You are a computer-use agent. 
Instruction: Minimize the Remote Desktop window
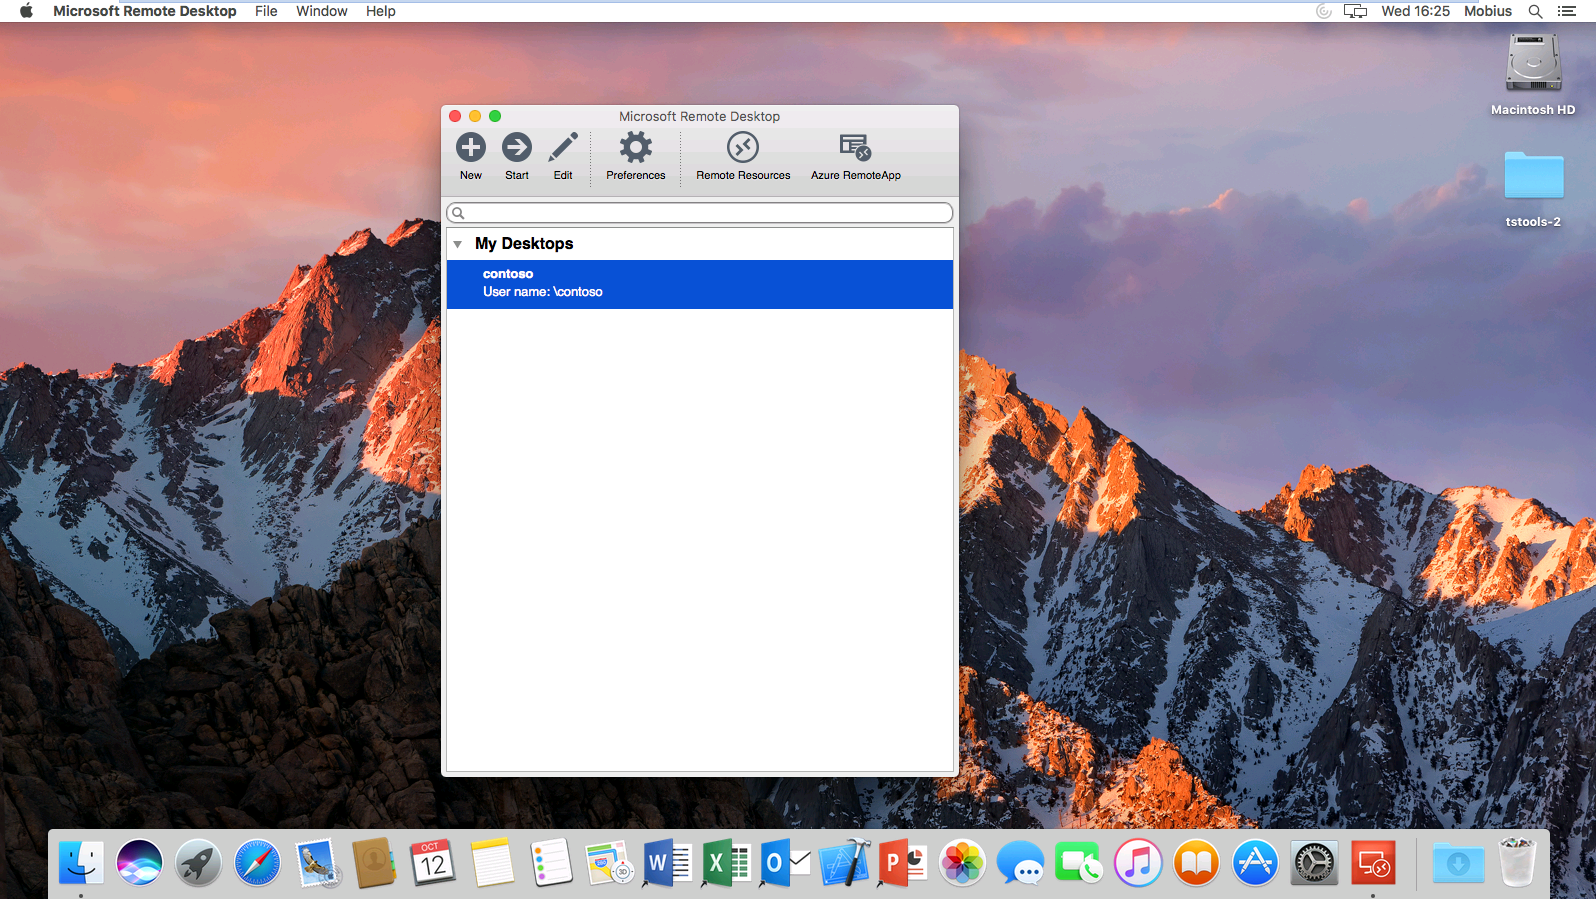click(475, 116)
